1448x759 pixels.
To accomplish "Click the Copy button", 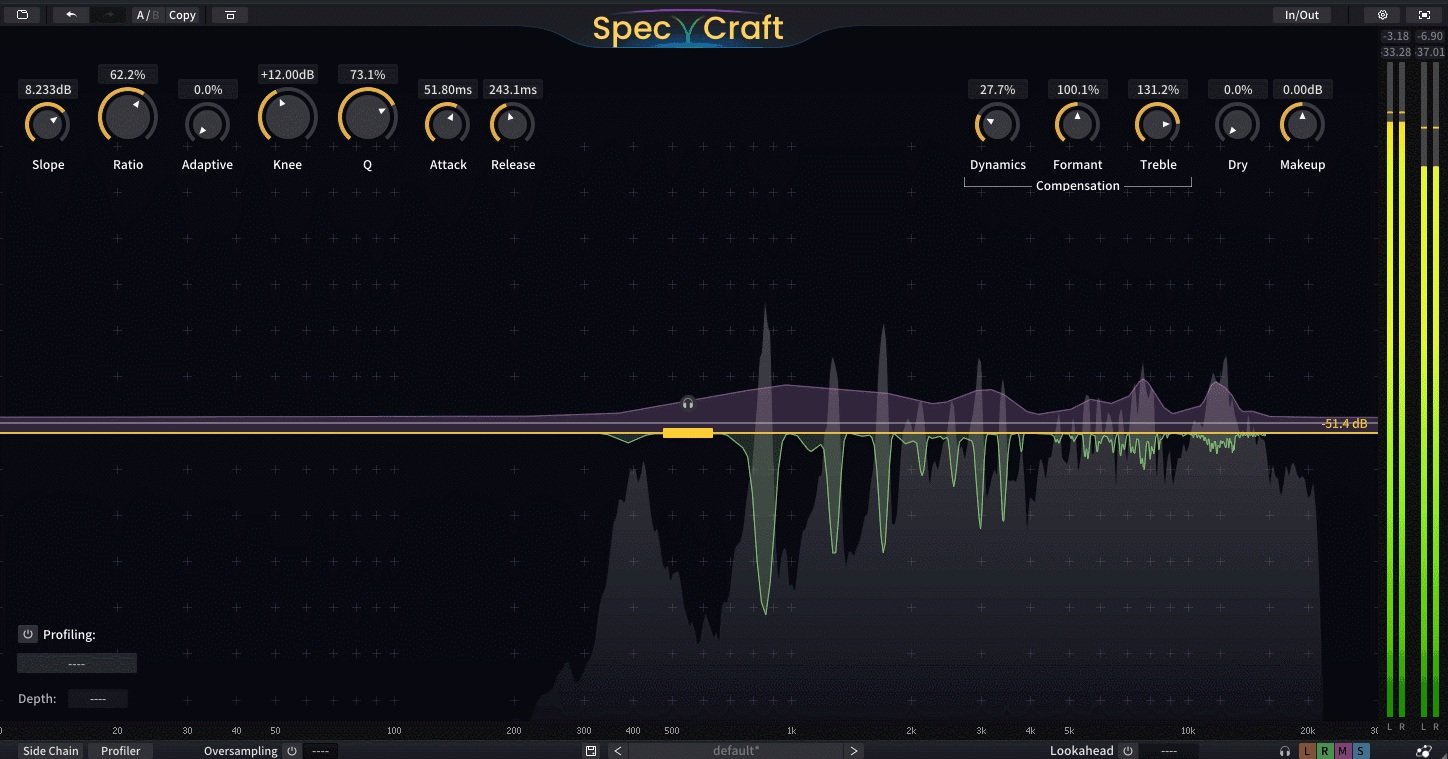I will pos(183,15).
